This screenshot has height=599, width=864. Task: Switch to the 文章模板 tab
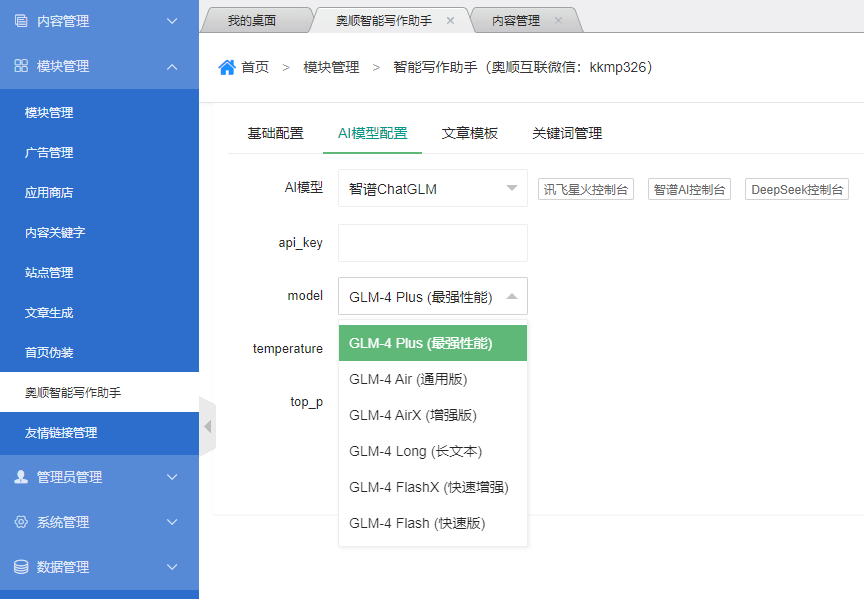[x=469, y=133]
